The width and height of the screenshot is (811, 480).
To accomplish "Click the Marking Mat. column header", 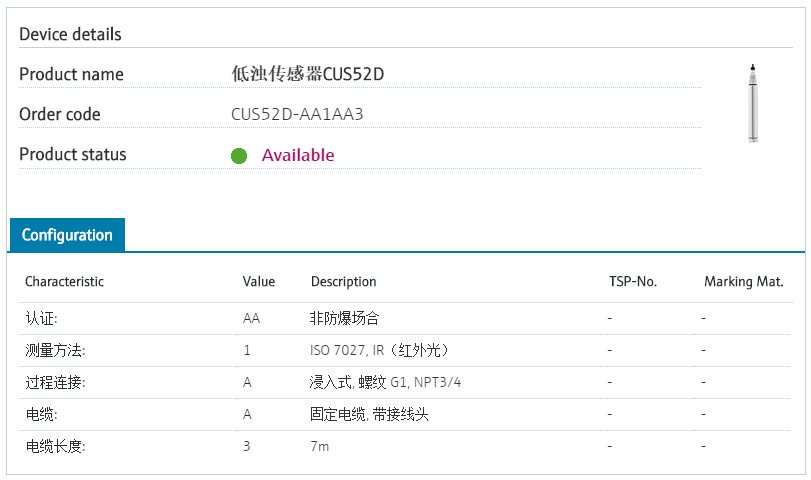I will (743, 282).
